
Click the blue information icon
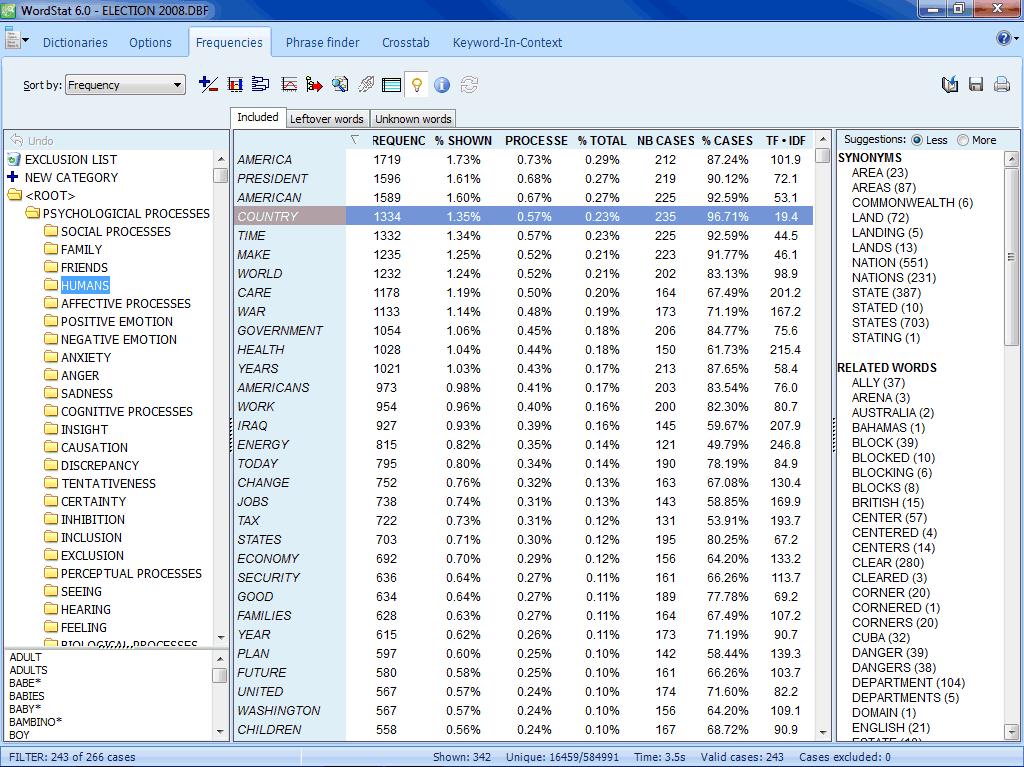[x=442, y=85]
